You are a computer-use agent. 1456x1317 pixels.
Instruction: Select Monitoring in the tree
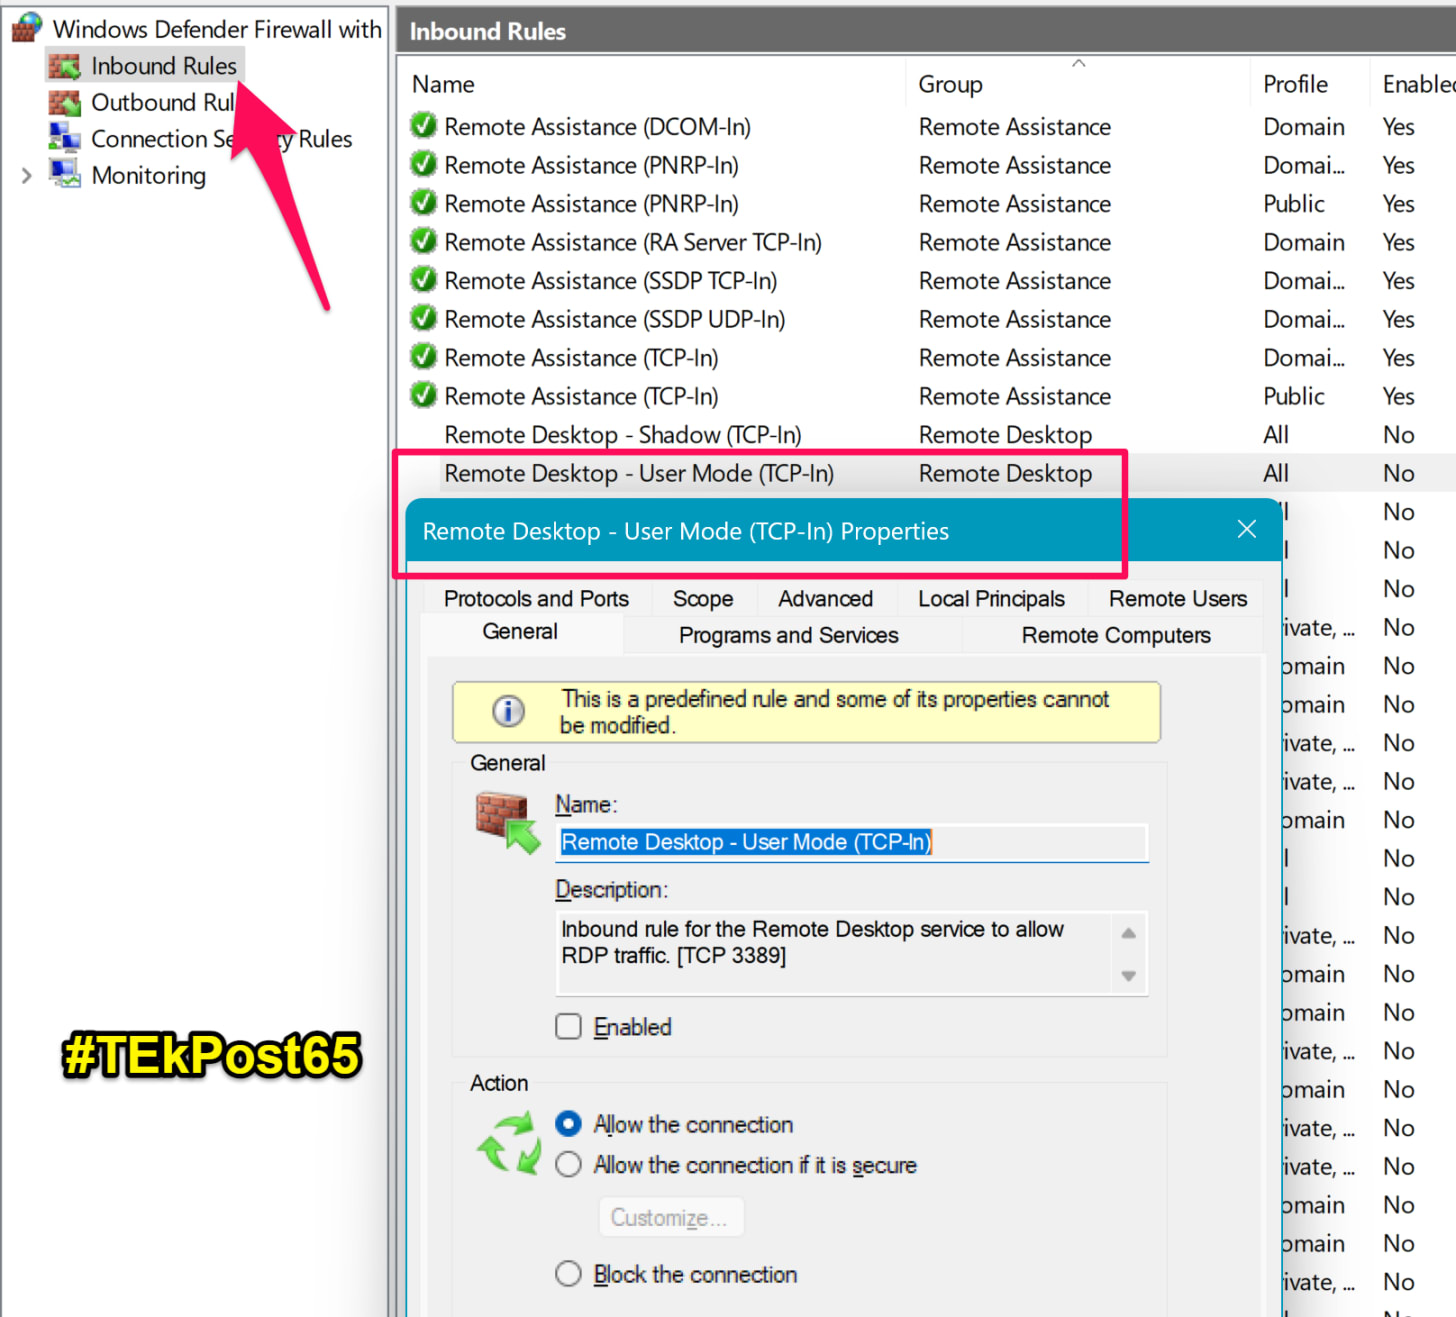coord(149,175)
